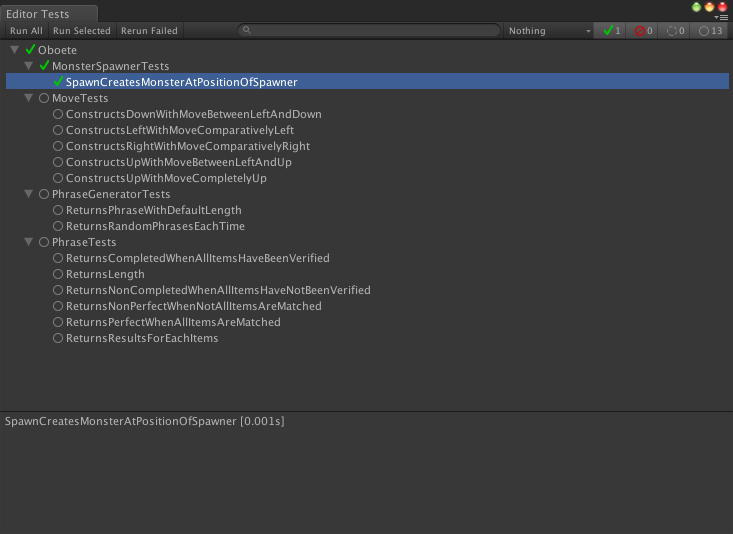733x534 pixels.
Task: Select the MonsterSpawnerTests fixture label
Action: 110,66
